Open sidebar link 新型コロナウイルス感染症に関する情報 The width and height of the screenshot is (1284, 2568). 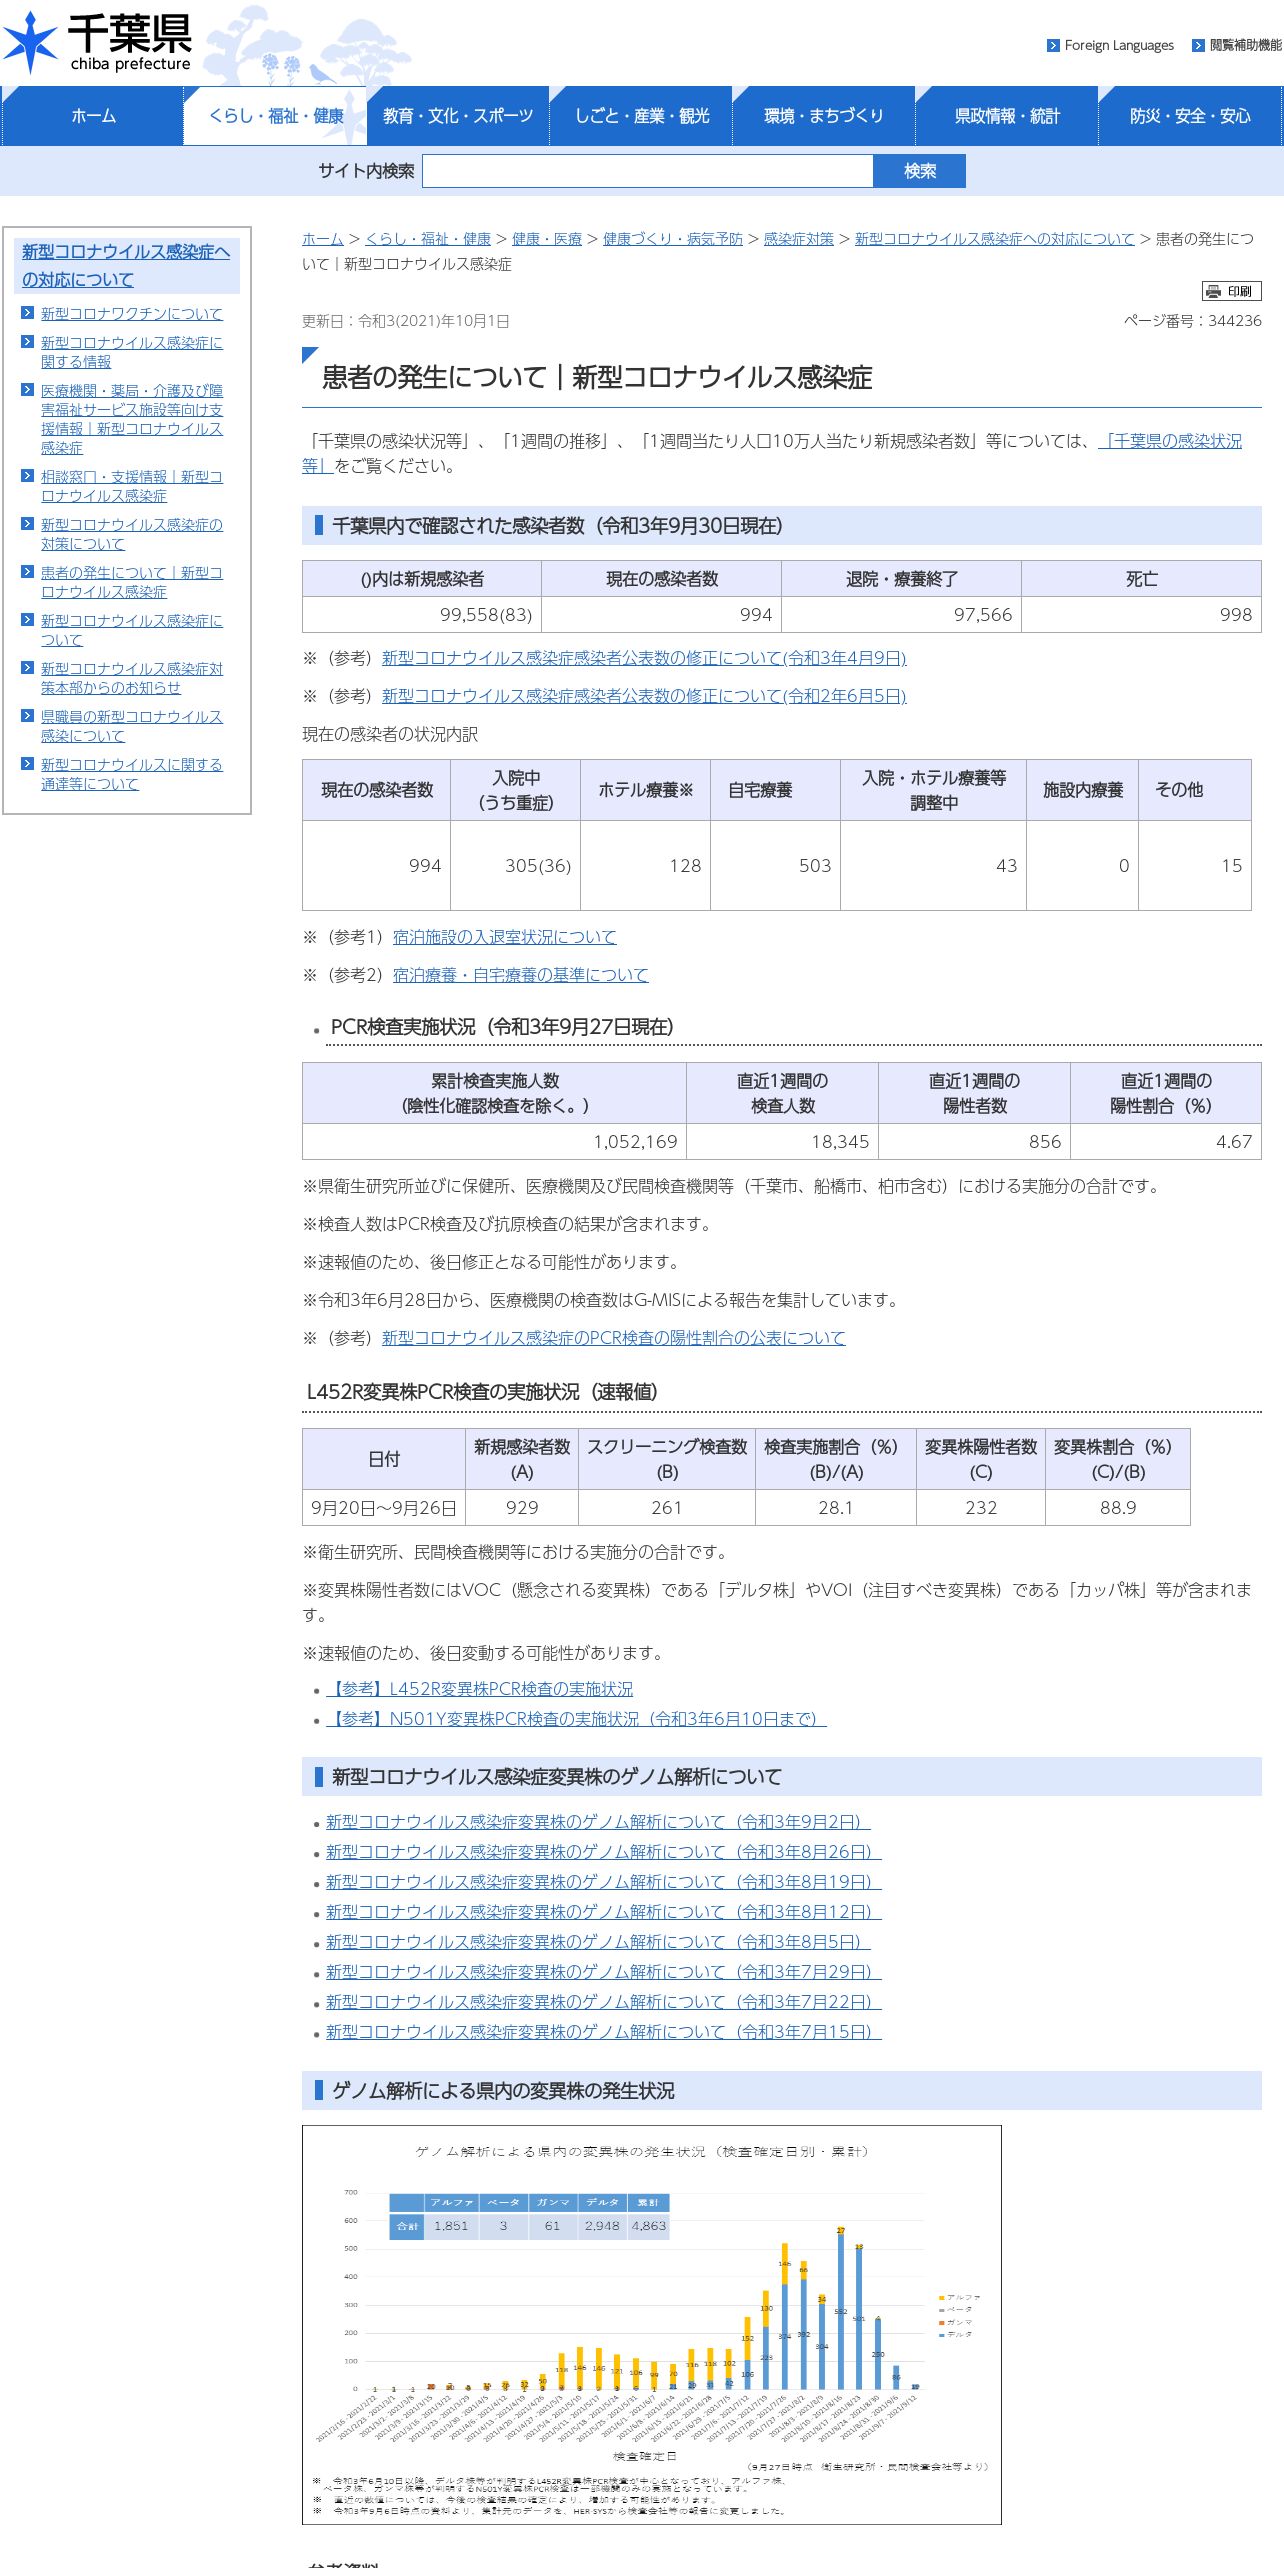coord(132,352)
